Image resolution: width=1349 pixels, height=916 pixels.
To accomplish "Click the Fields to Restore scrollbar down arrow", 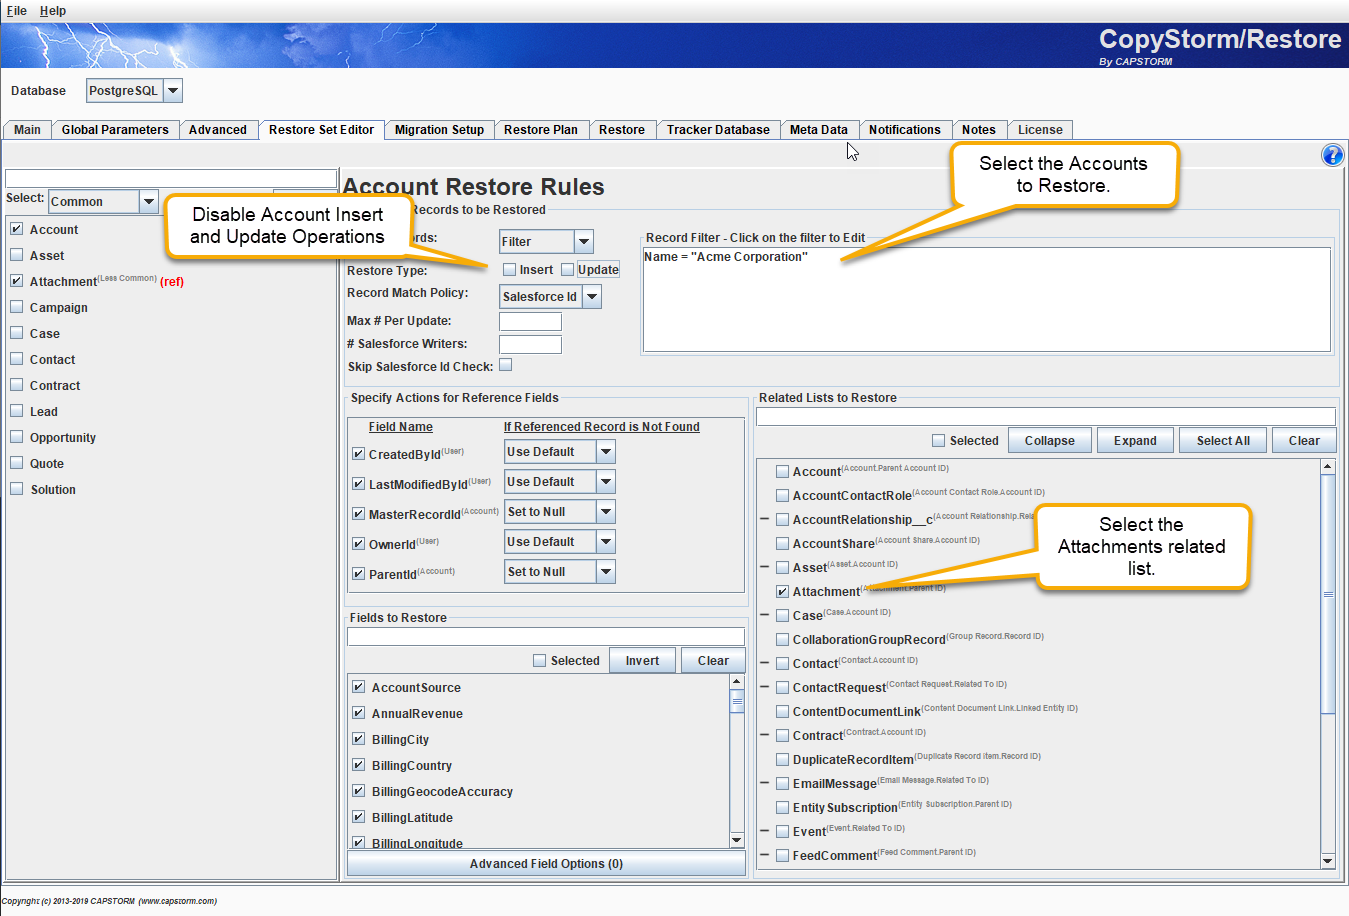I will tap(737, 841).
